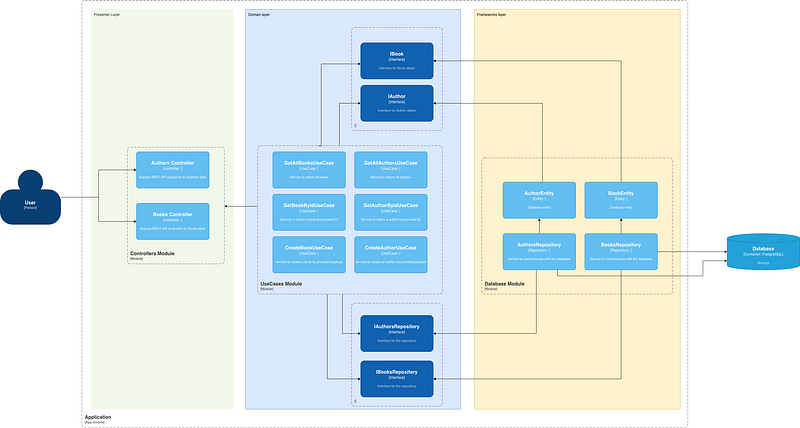Image resolution: width=800 pixels, height=428 pixels.
Task: Select the IBooksRepository interface box
Action: click(397, 379)
